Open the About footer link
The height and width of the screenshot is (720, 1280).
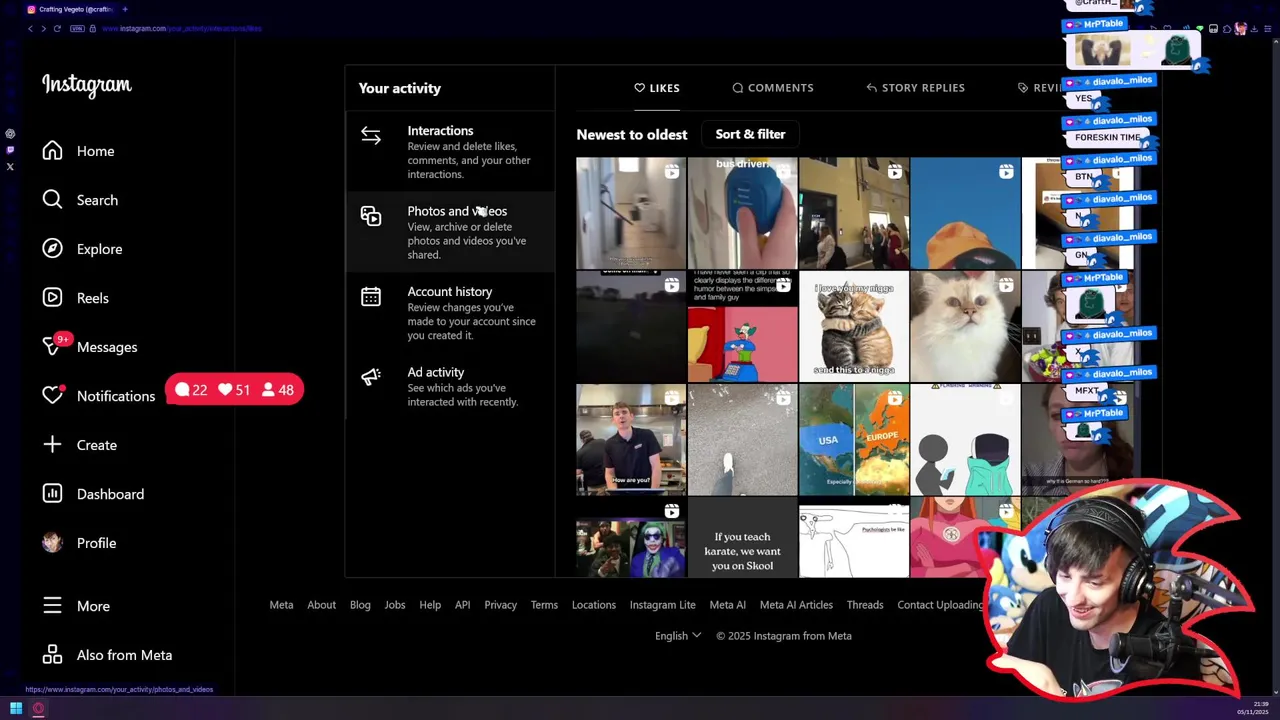click(321, 605)
